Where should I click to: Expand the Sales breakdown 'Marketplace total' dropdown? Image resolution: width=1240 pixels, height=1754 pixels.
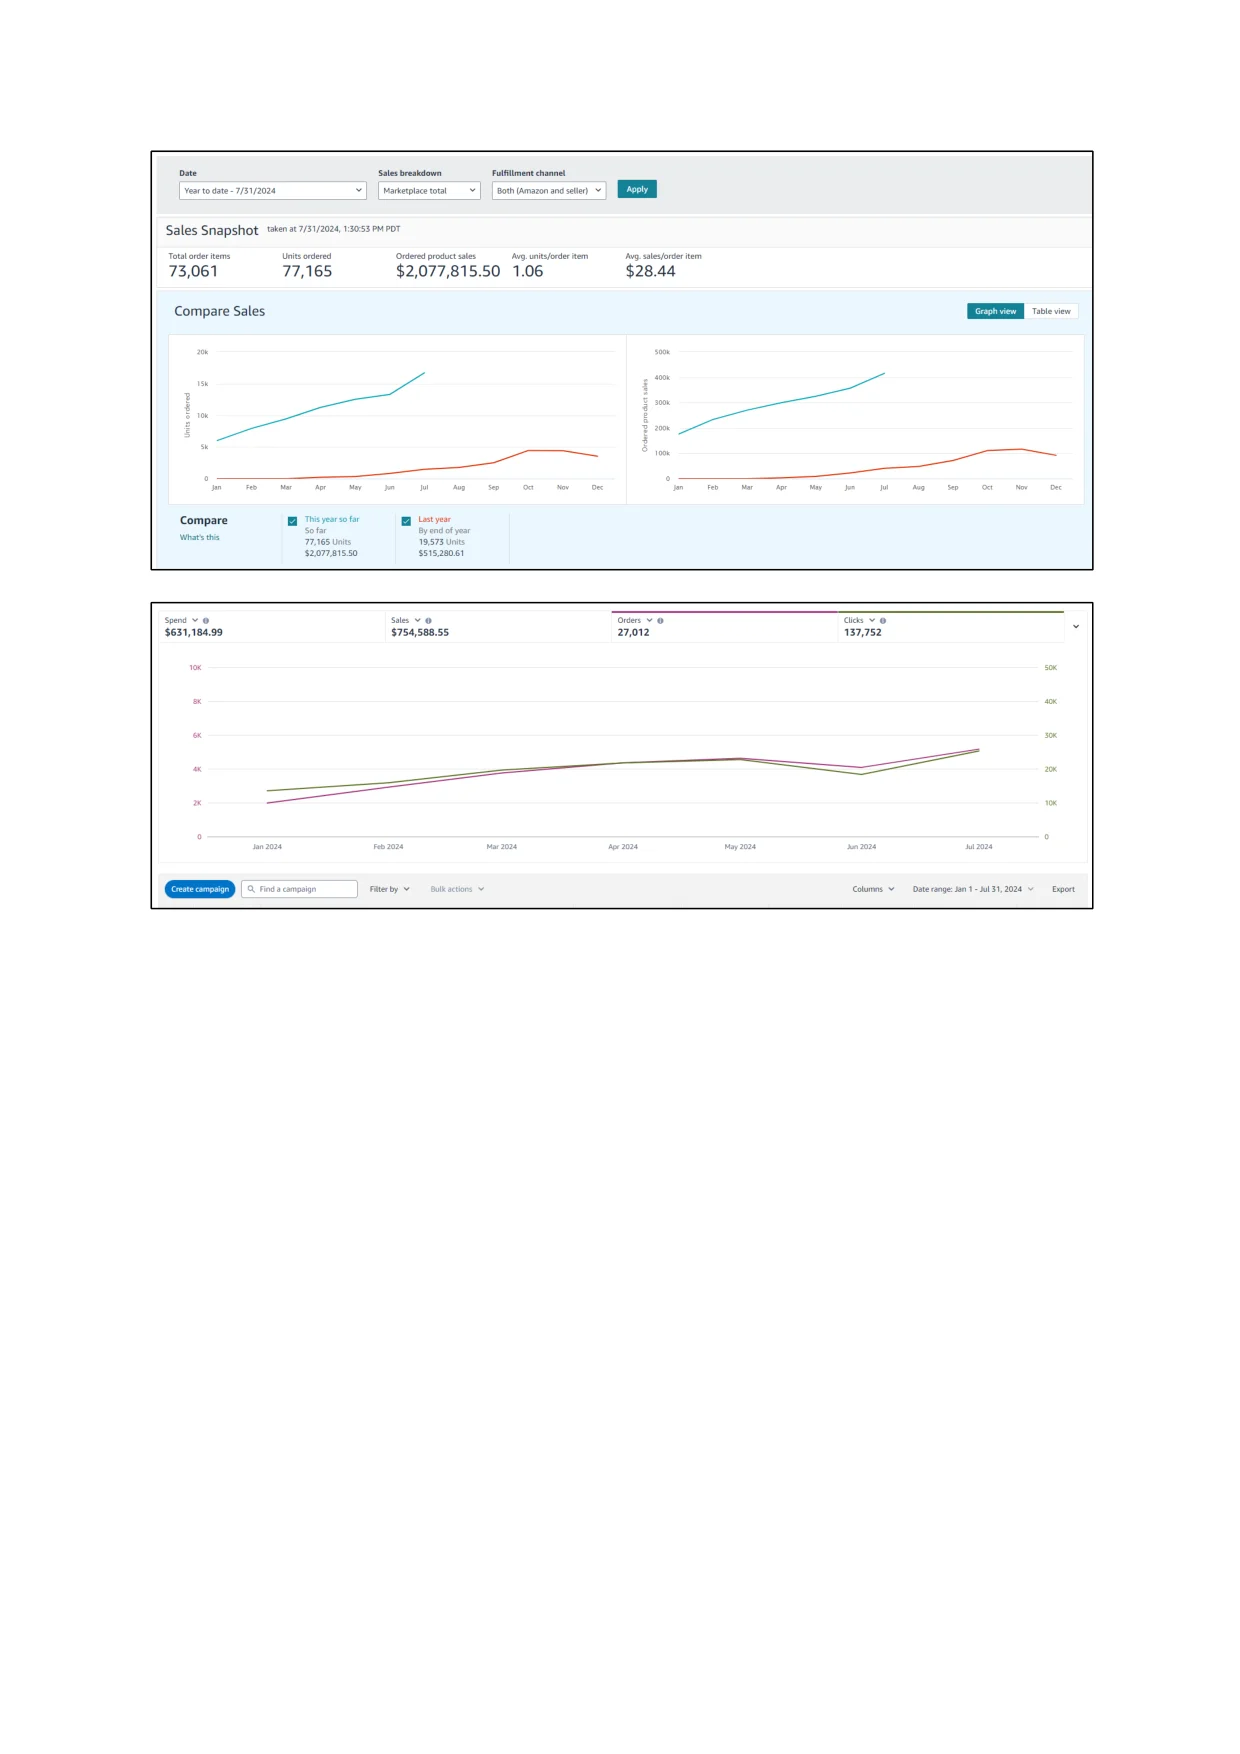pyautogui.click(x=429, y=191)
